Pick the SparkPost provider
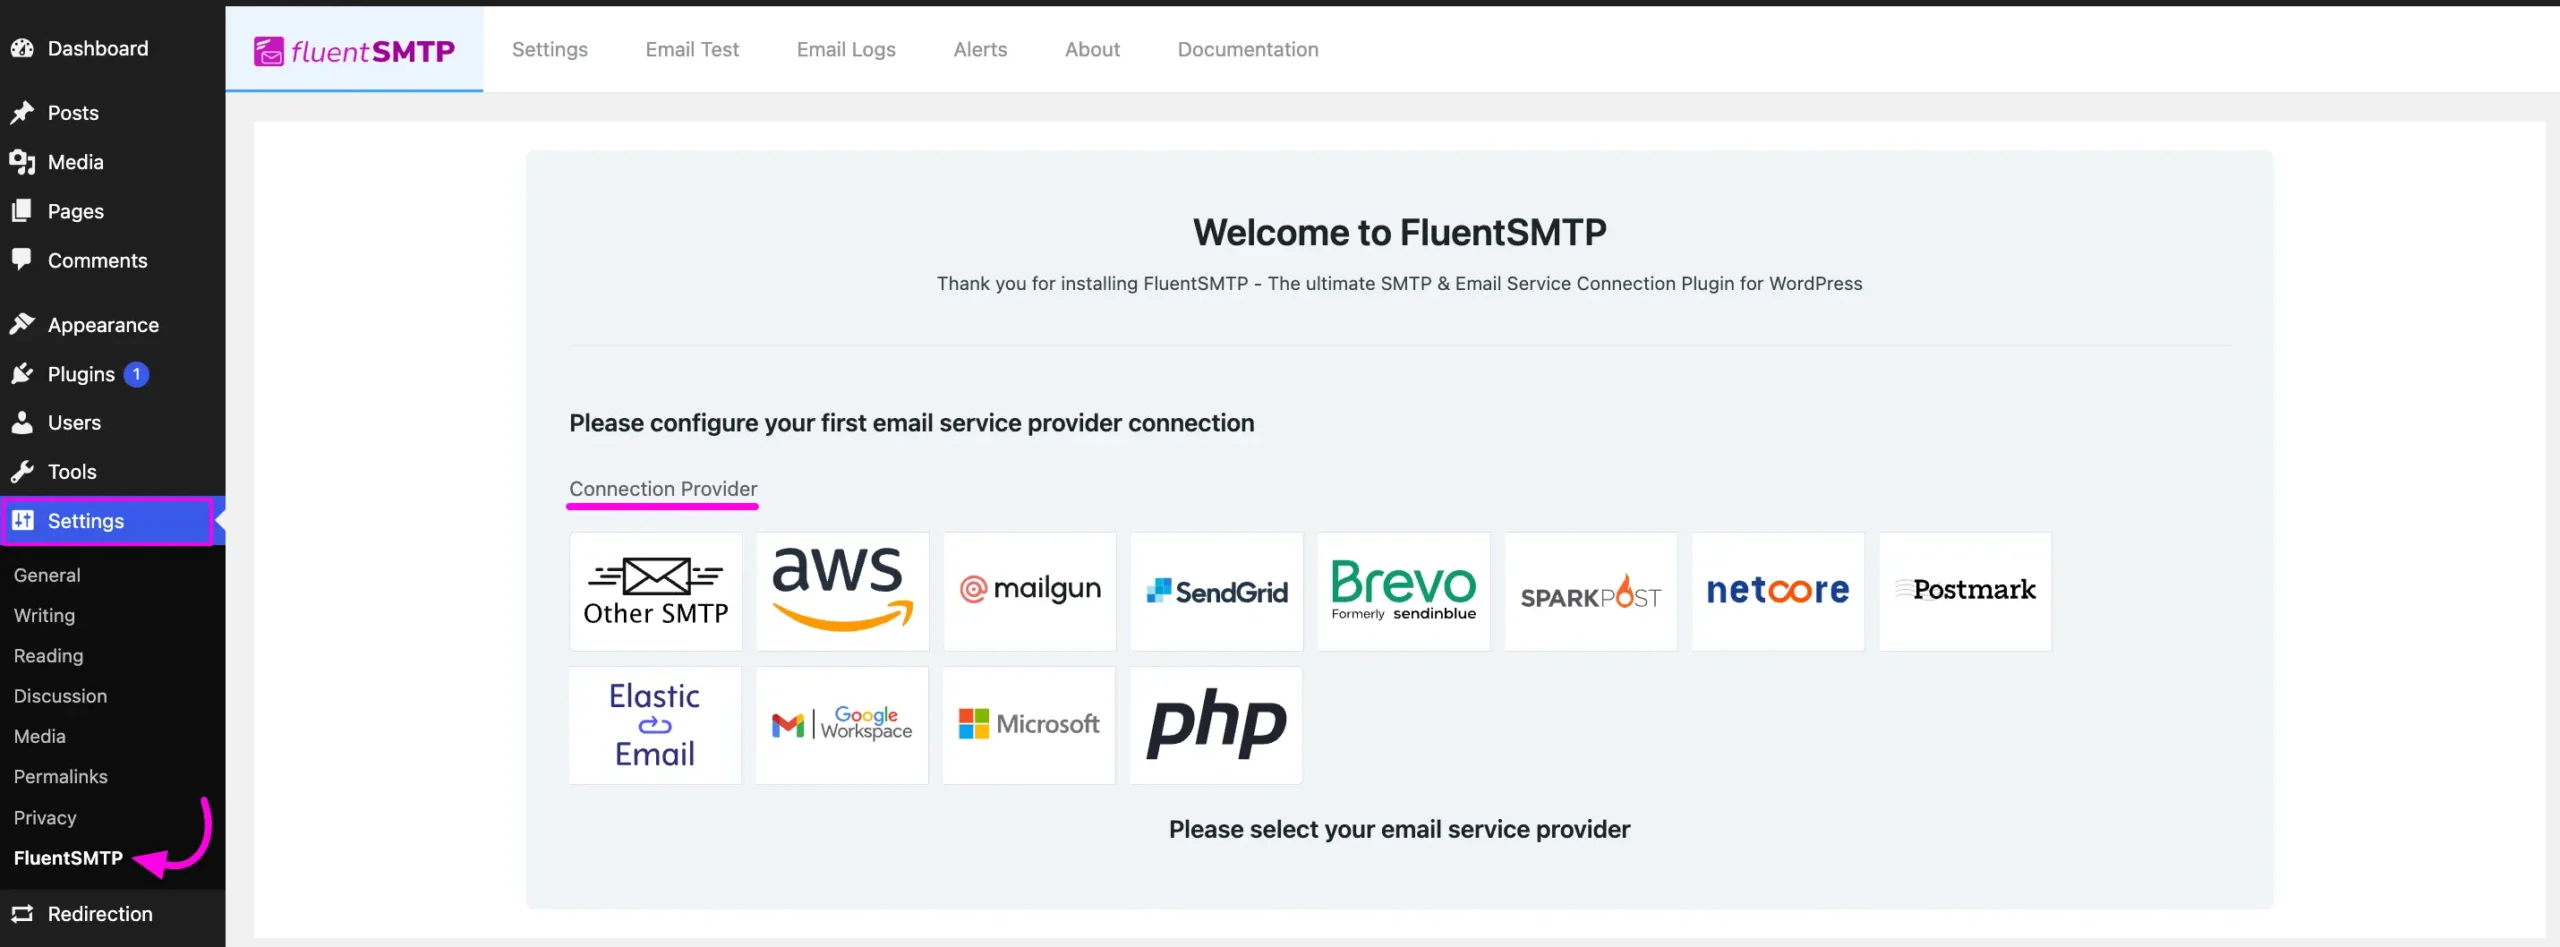 [x=1591, y=591]
